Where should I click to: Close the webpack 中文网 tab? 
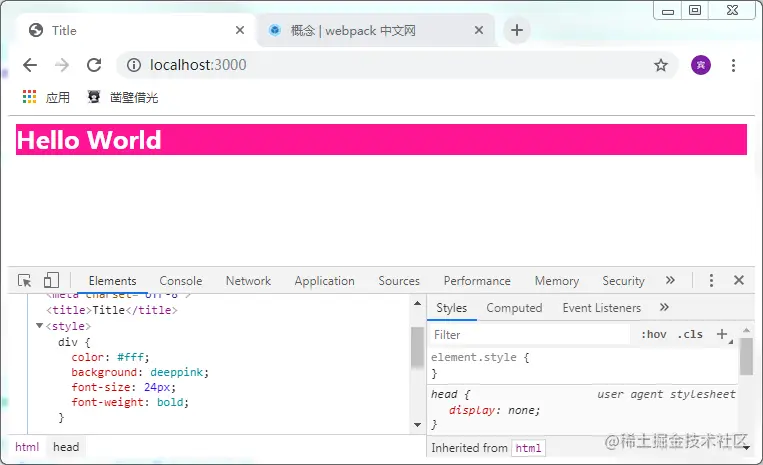[479, 30]
